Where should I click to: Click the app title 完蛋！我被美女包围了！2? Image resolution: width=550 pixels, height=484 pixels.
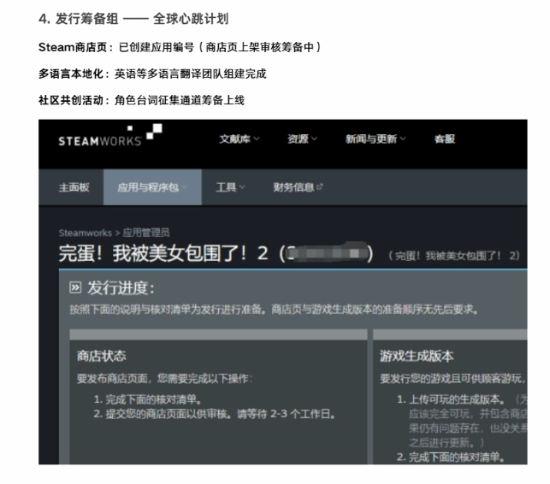tap(163, 253)
